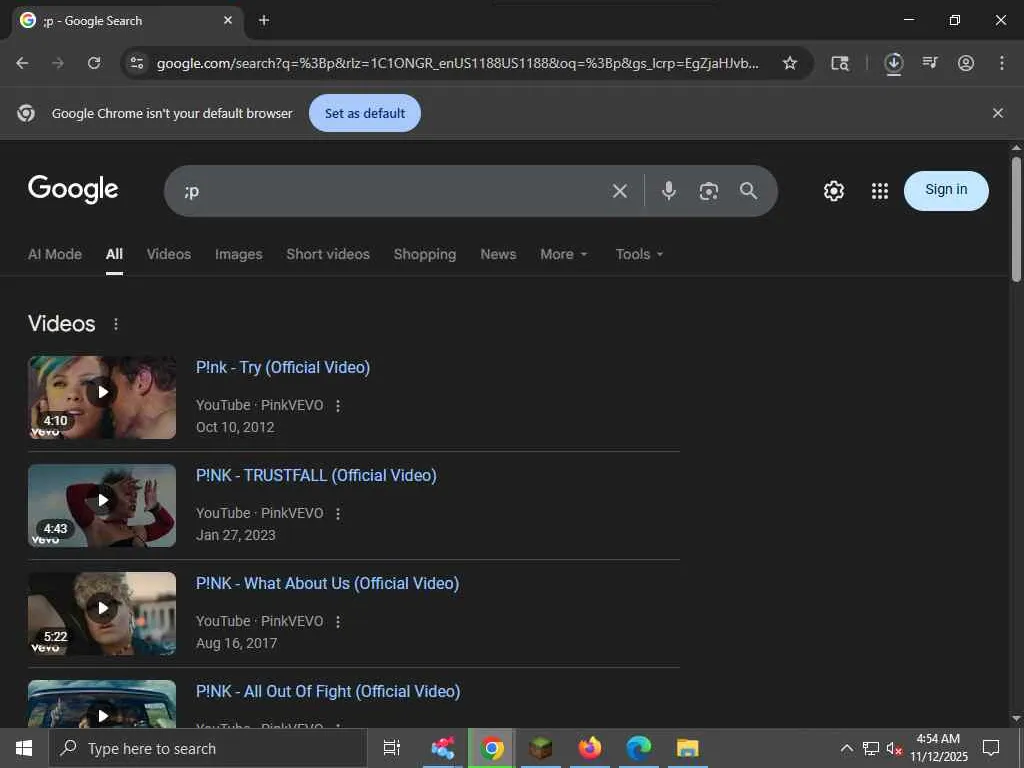The width and height of the screenshot is (1024, 768).
Task: Show hidden system tray icons
Action: (x=846, y=748)
